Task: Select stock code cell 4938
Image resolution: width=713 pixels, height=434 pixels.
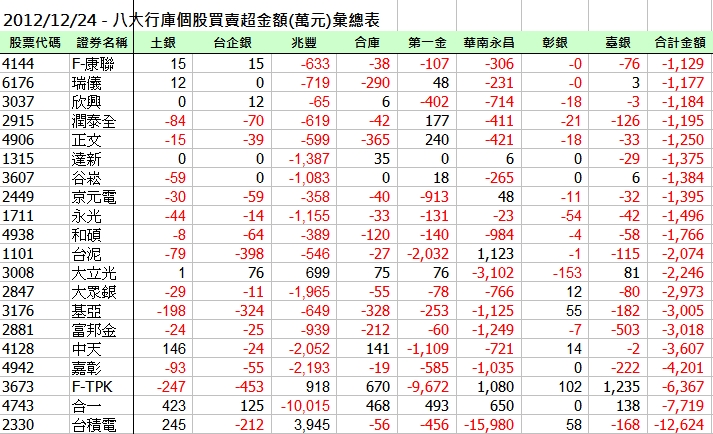Action: point(18,235)
